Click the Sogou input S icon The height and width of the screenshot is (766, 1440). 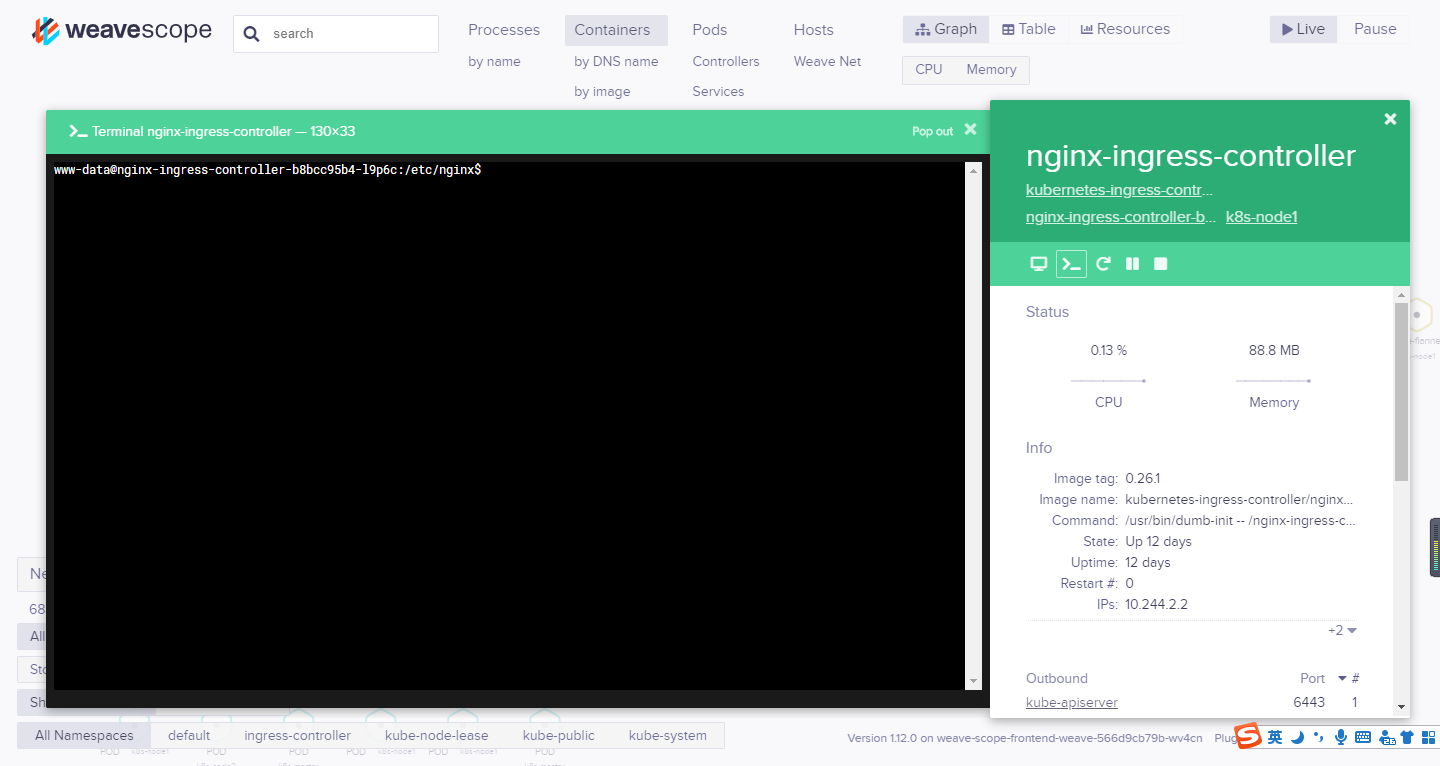click(x=1248, y=736)
